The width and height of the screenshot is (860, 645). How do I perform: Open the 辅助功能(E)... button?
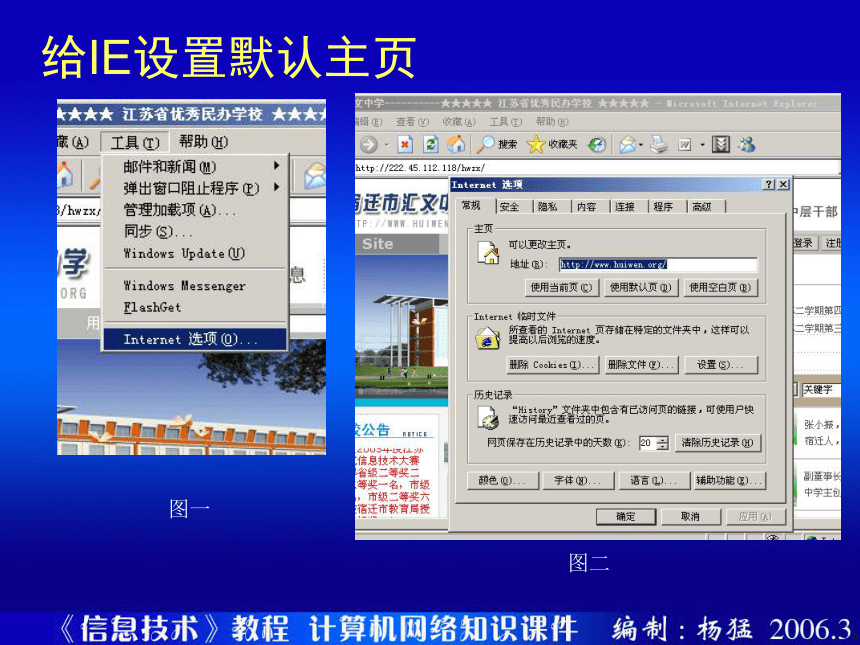(x=729, y=481)
